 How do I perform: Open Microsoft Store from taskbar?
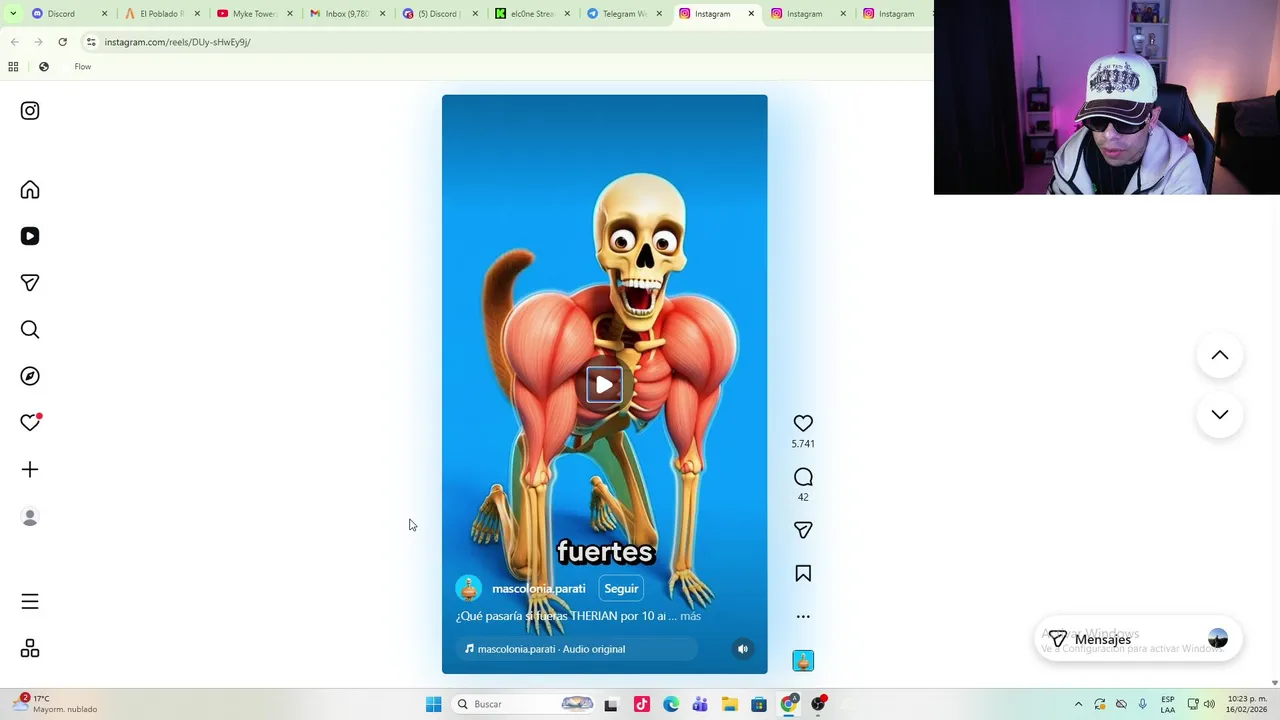pyautogui.click(x=759, y=704)
